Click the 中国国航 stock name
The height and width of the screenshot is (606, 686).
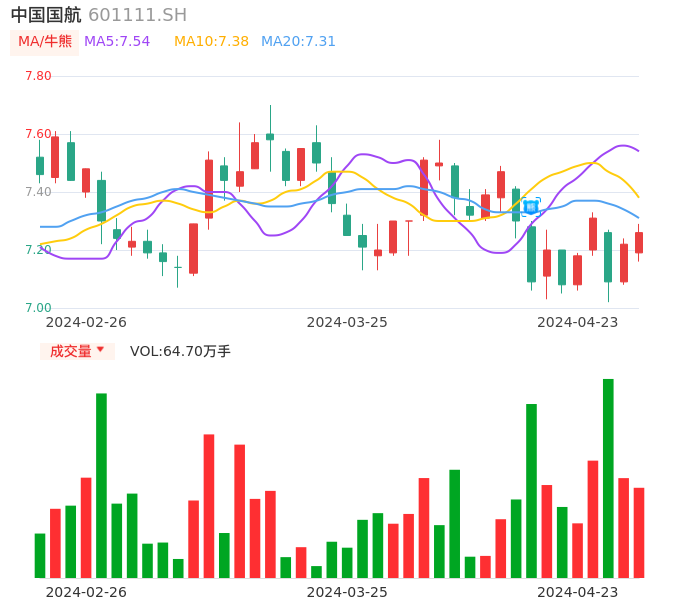(x=46, y=15)
